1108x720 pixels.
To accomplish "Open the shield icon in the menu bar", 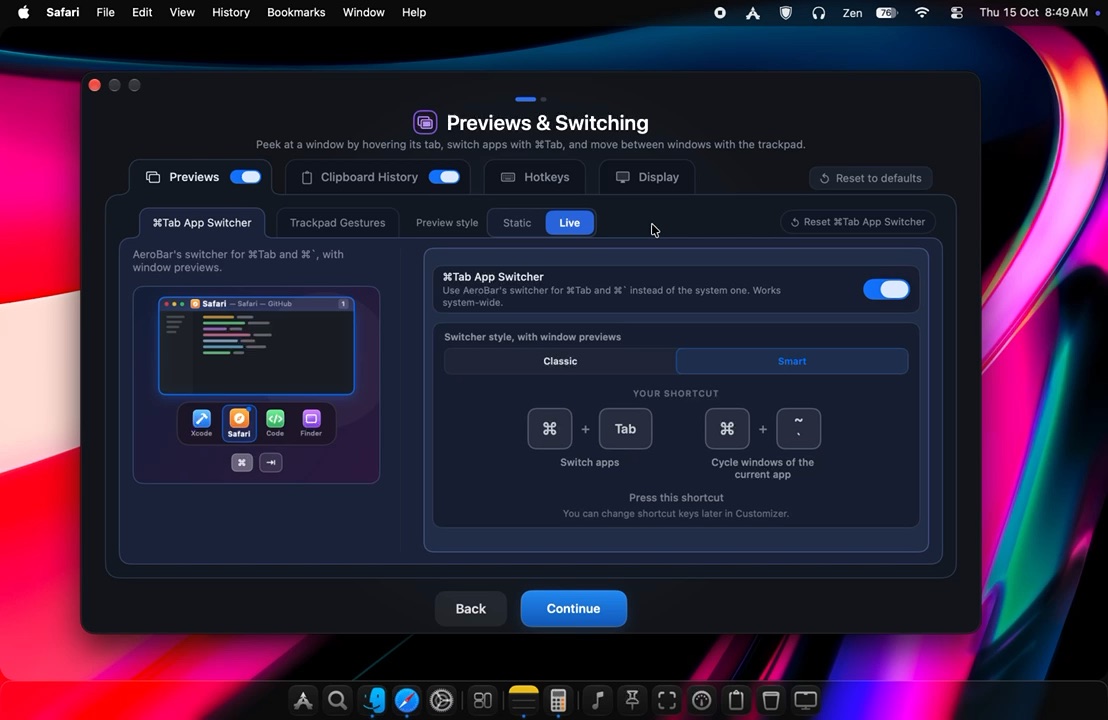I will point(786,13).
